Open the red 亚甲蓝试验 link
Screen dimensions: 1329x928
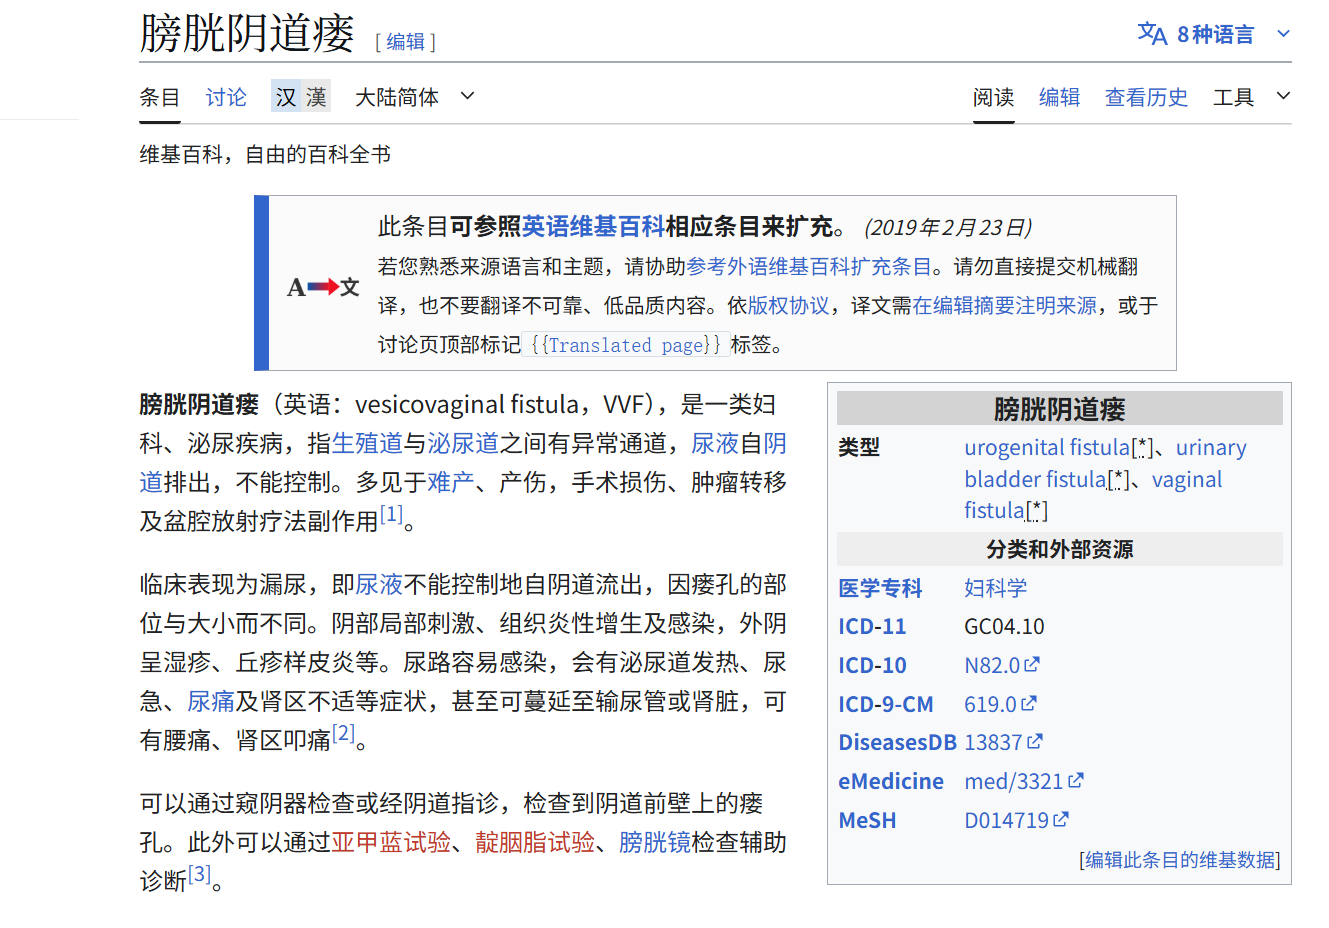coord(391,842)
